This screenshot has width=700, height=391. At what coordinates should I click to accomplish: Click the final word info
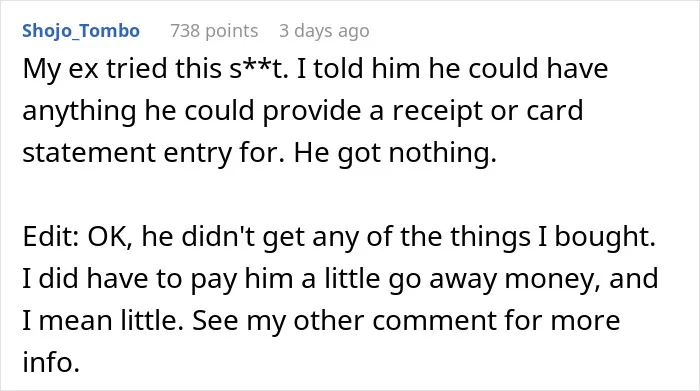(51, 362)
